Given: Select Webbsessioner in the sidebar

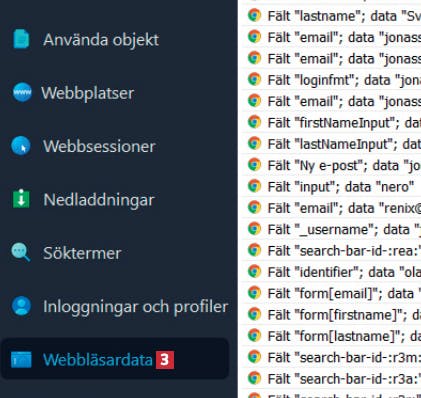Looking at the screenshot, I should [99, 146].
